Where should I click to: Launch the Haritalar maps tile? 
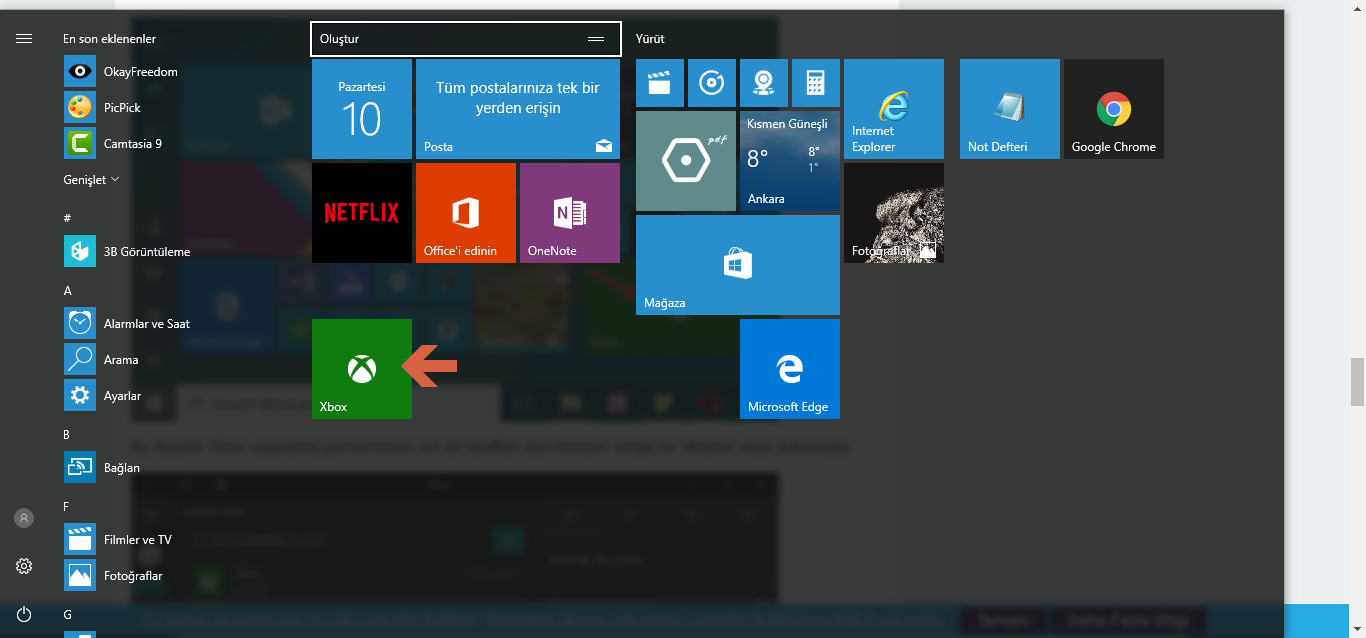click(x=764, y=83)
